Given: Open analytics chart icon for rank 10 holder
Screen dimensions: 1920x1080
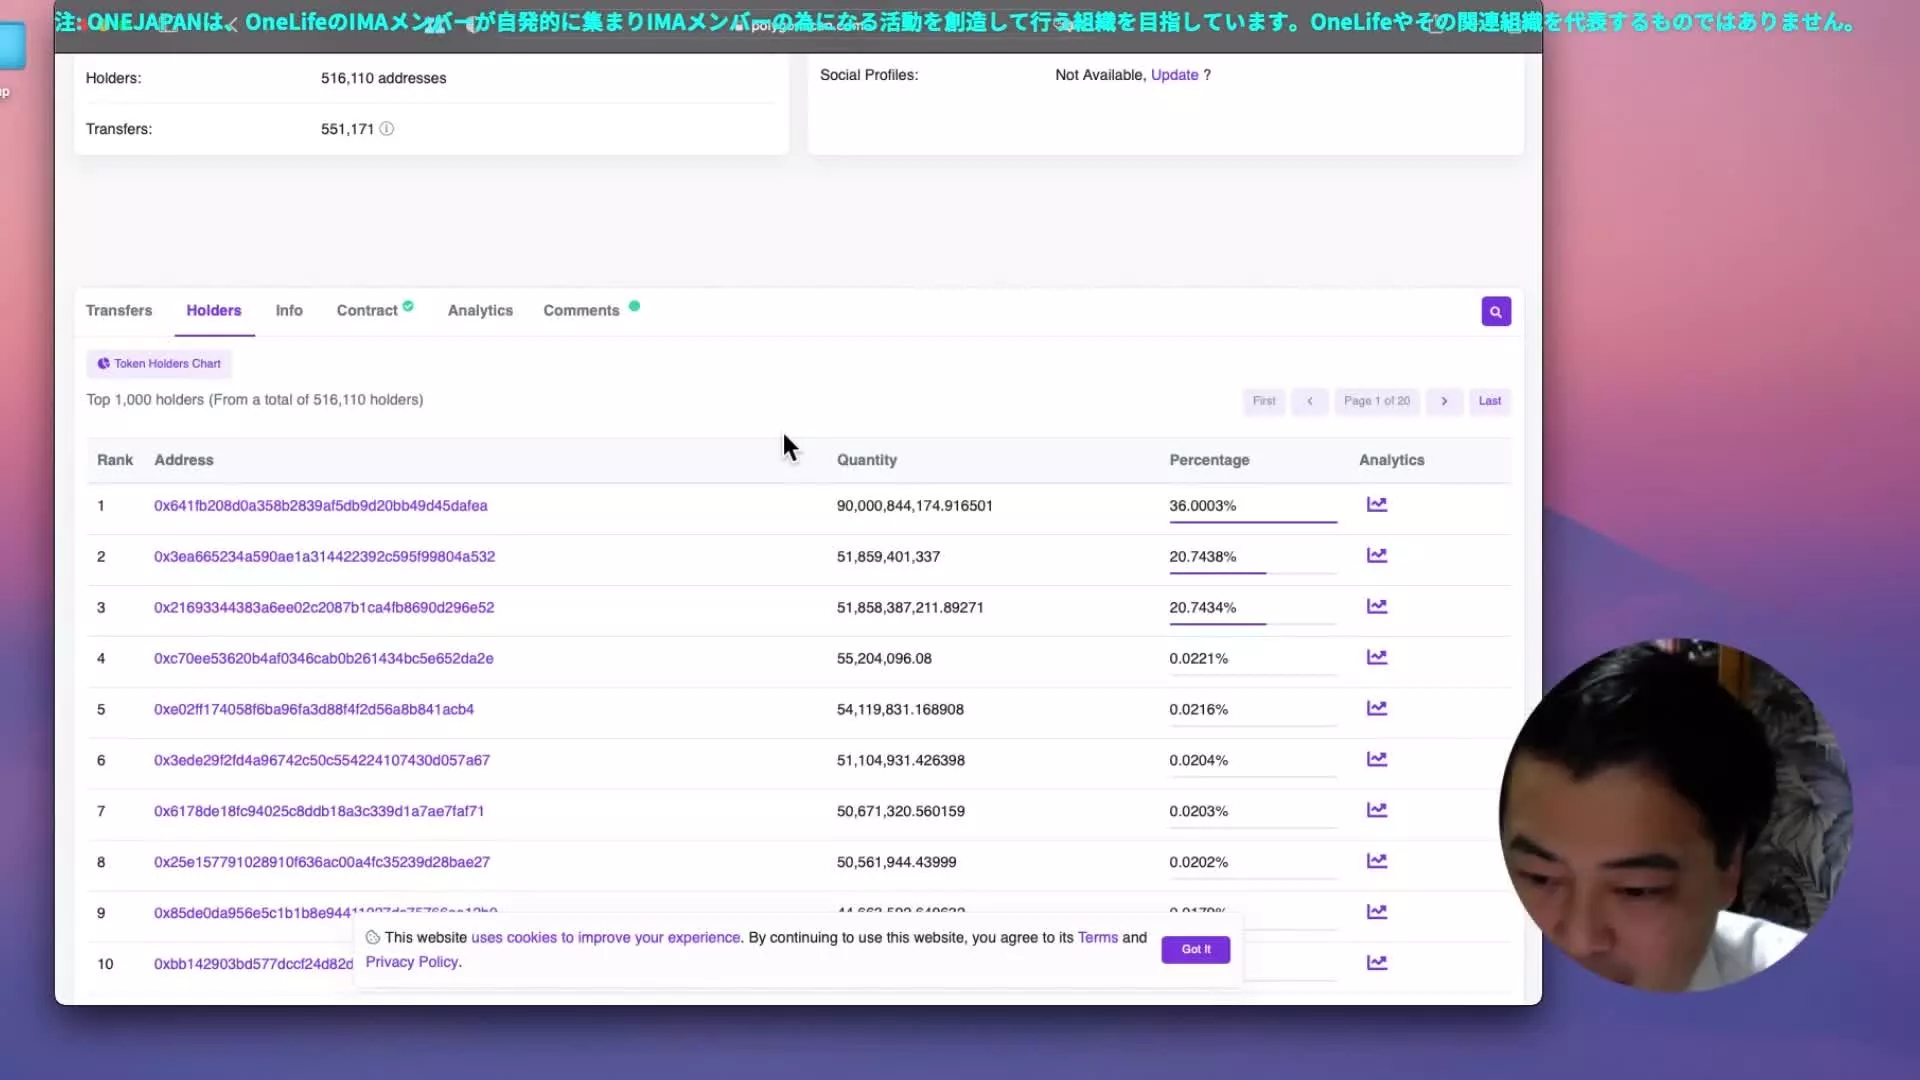Looking at the screenshot, I should [1376, 962].
